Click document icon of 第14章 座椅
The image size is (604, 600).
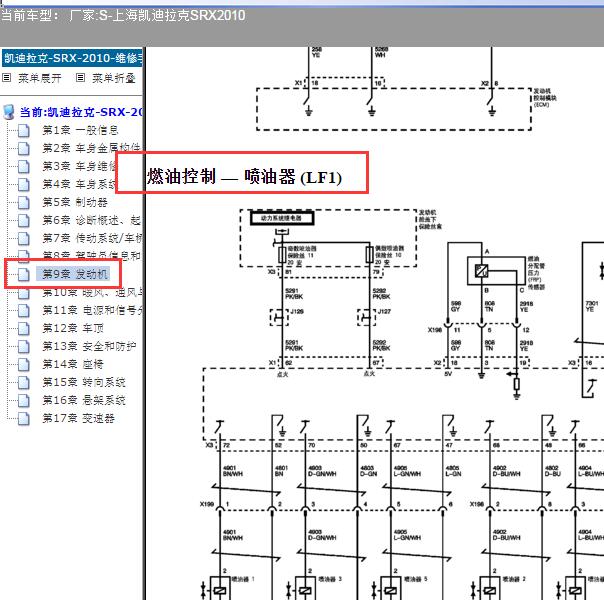coord(23,364)
